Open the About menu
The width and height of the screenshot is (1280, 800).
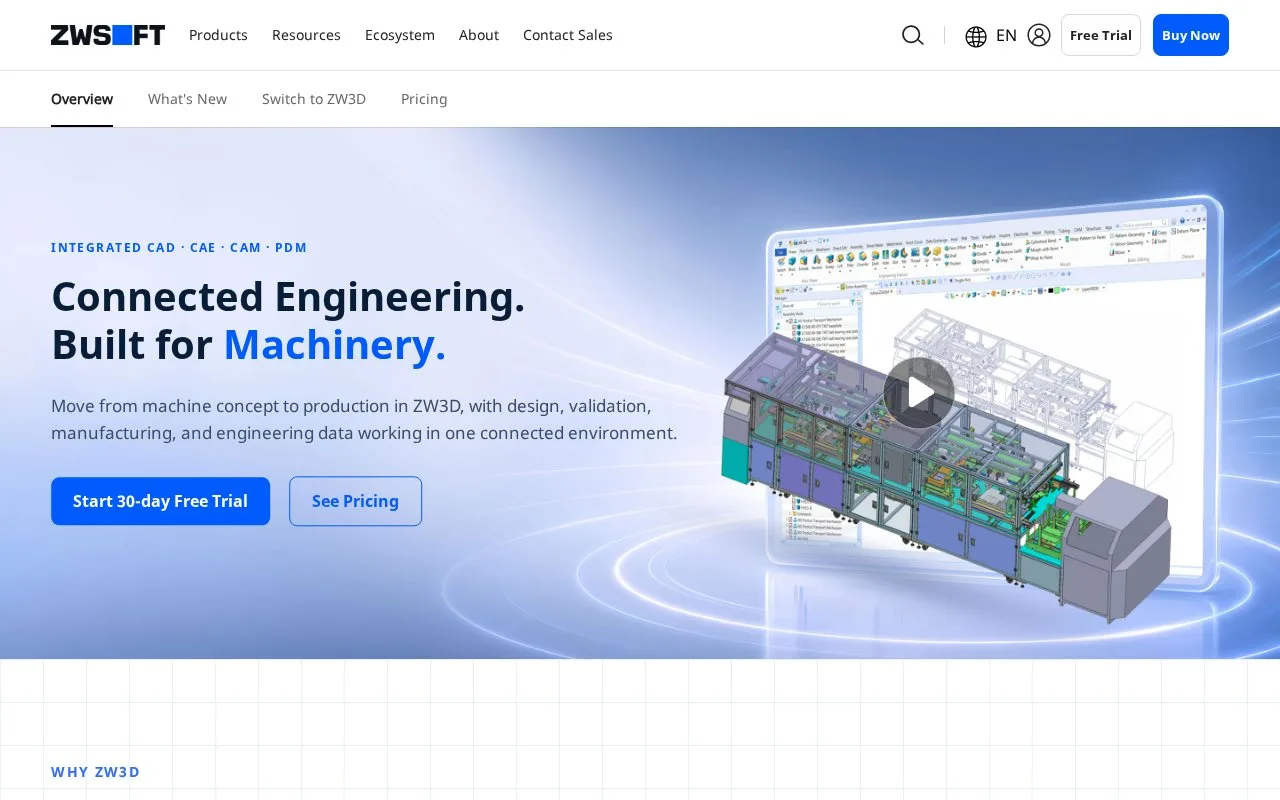479,35
